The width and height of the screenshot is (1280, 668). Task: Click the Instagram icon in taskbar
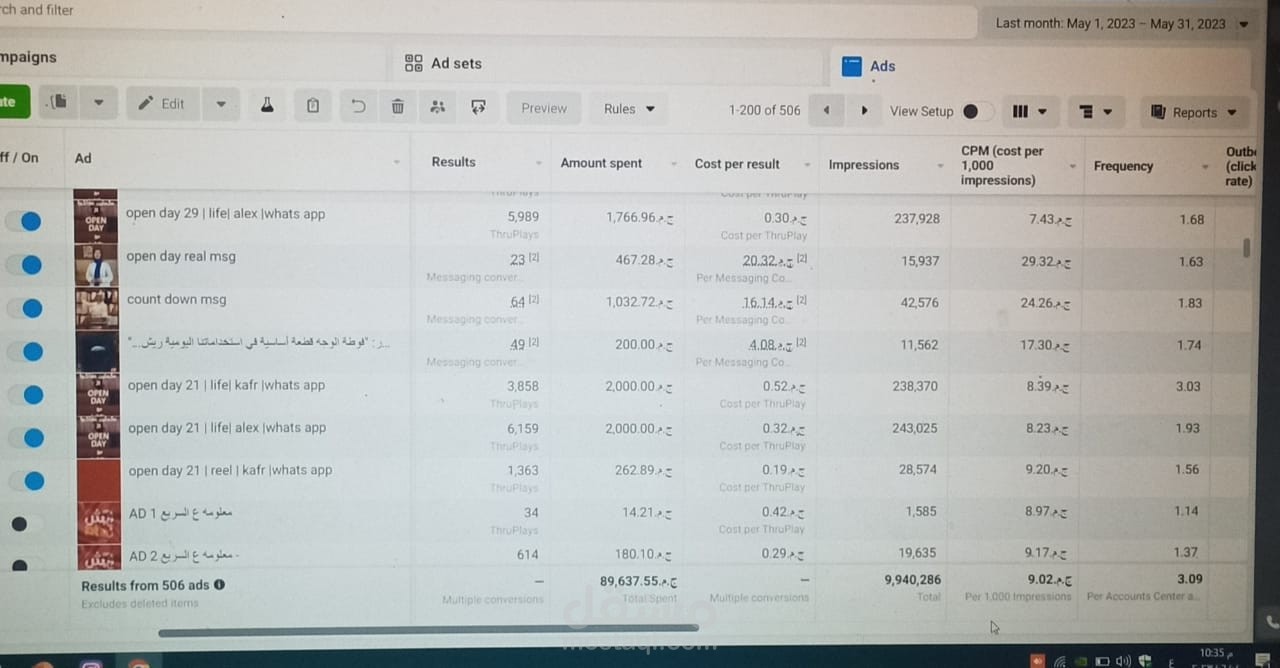coord(90,663)
